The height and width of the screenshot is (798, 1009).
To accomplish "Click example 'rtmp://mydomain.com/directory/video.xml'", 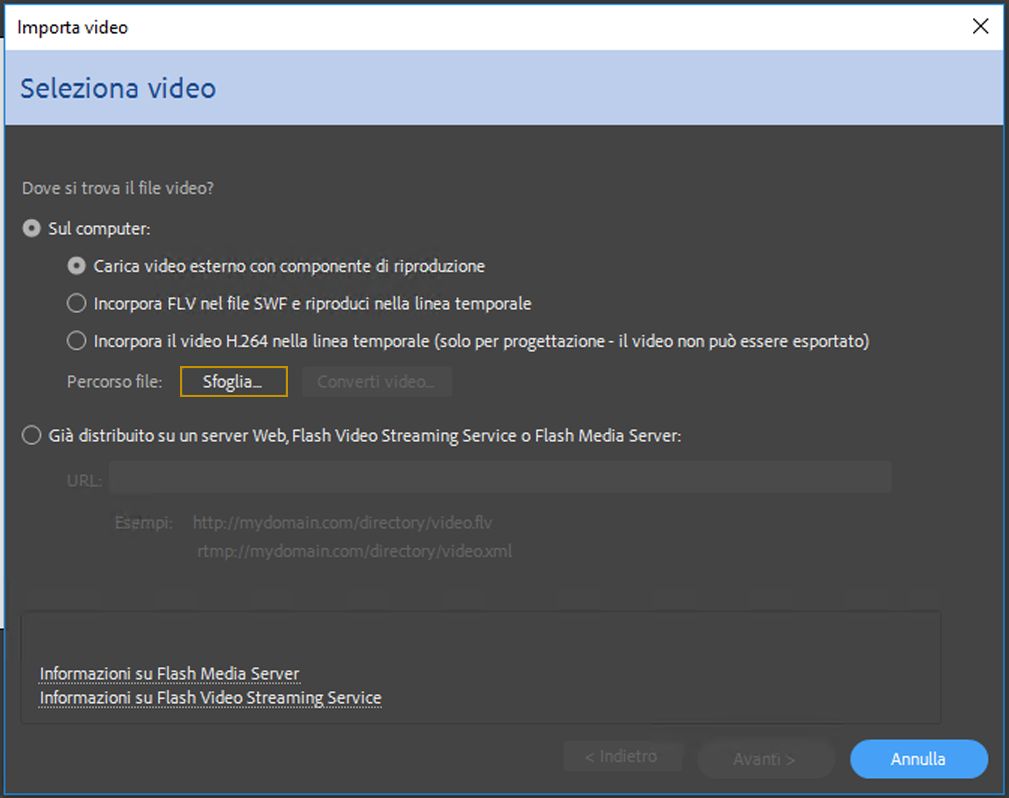I will 355,552.
